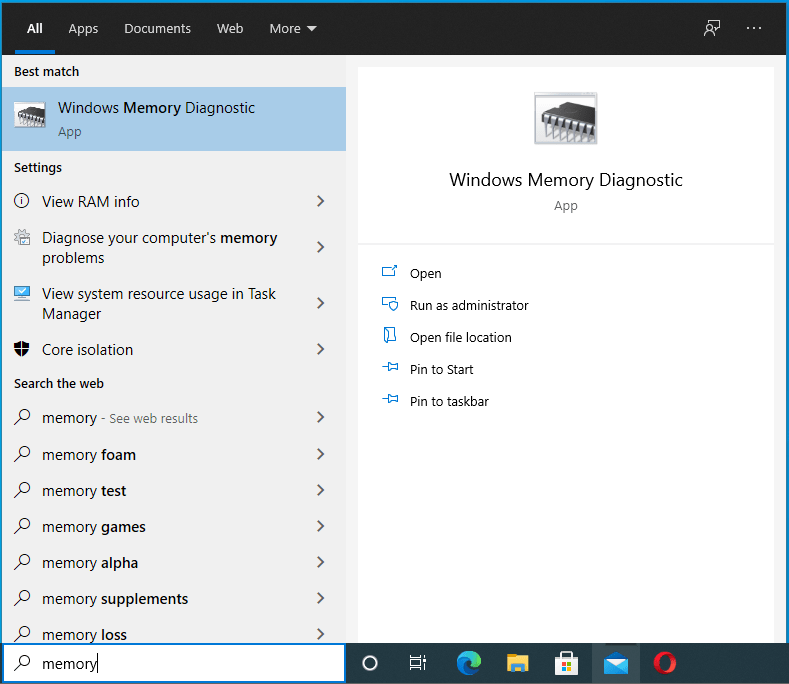Screen dimensions: 789x684
Task: Launch Opera browser from the taskbar
Action: point(665,663)
